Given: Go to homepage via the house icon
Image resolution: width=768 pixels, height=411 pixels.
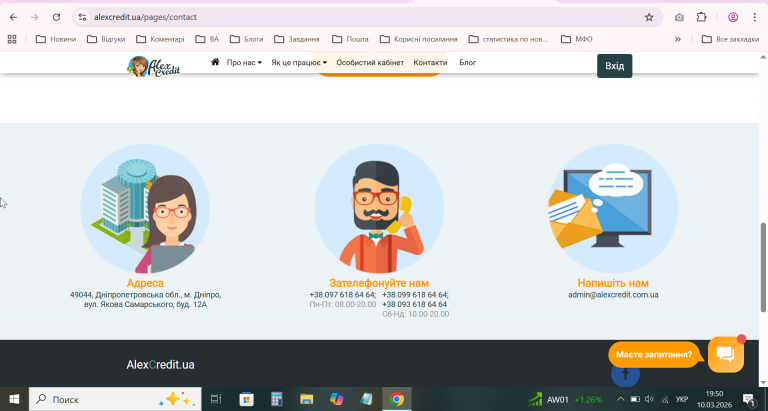Looking at the screenshot, I should (x=215, y=62).
